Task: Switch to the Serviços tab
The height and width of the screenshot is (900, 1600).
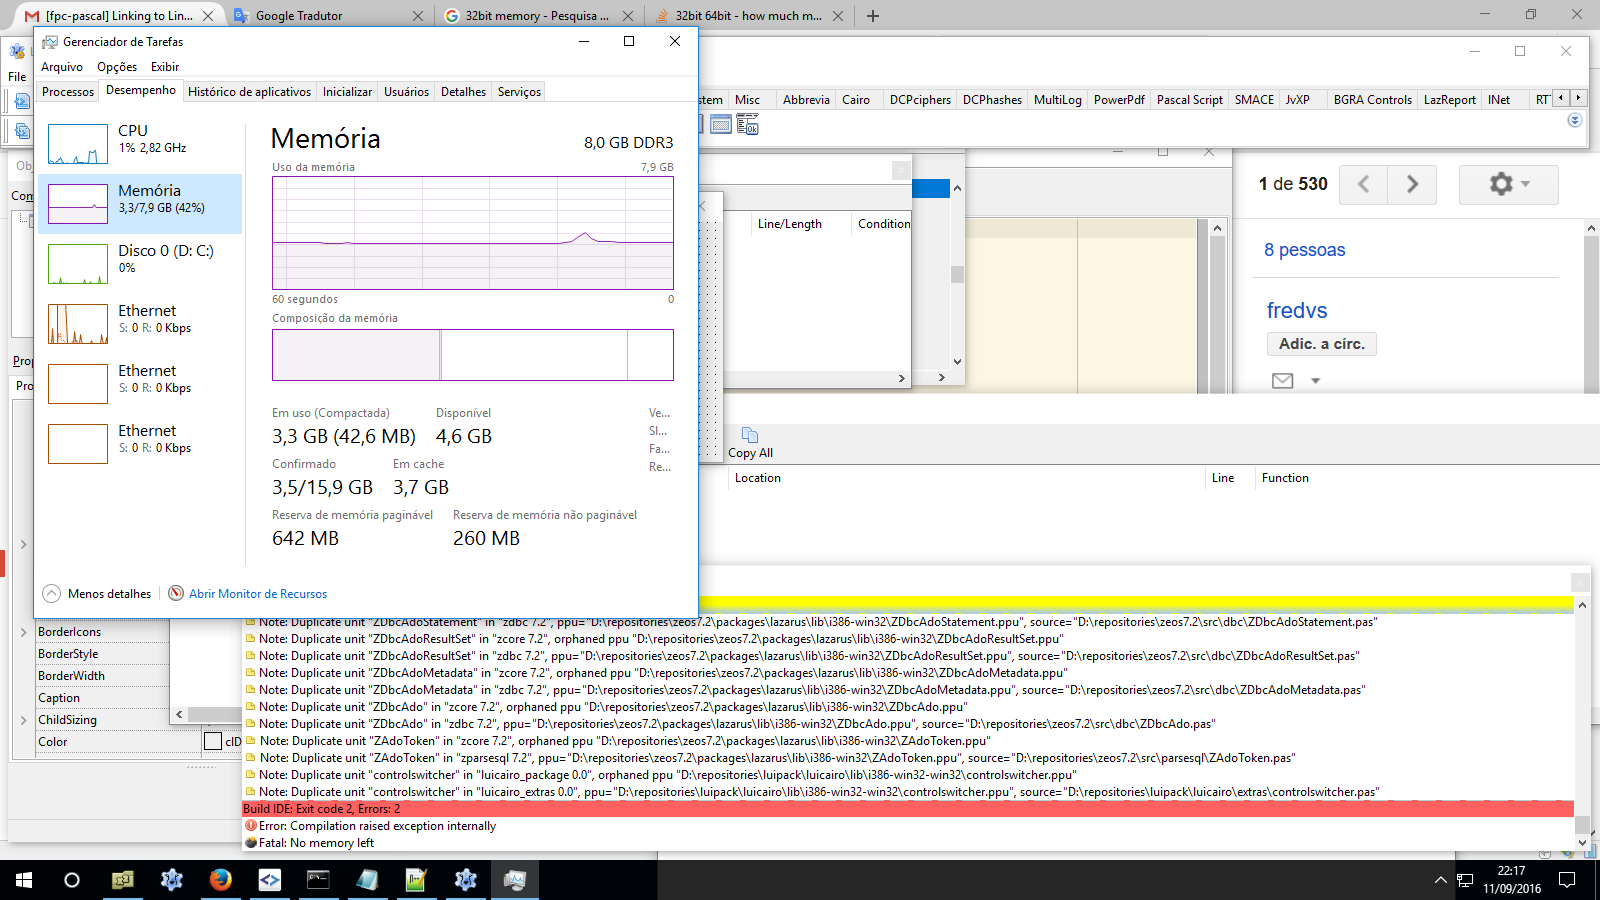Action: (x=519, y=92)
